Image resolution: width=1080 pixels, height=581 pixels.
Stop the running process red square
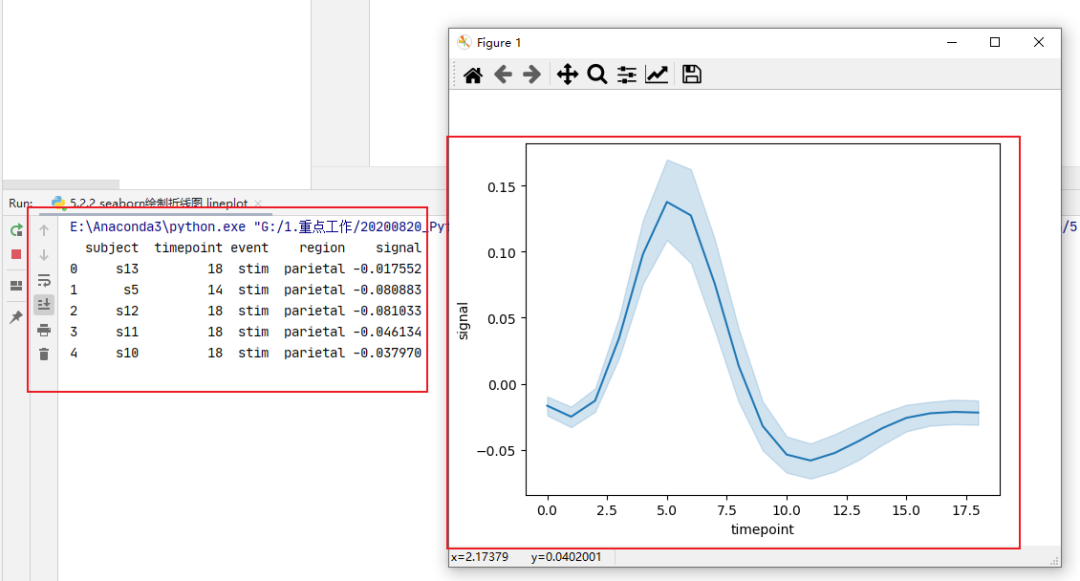click(16, 255)
